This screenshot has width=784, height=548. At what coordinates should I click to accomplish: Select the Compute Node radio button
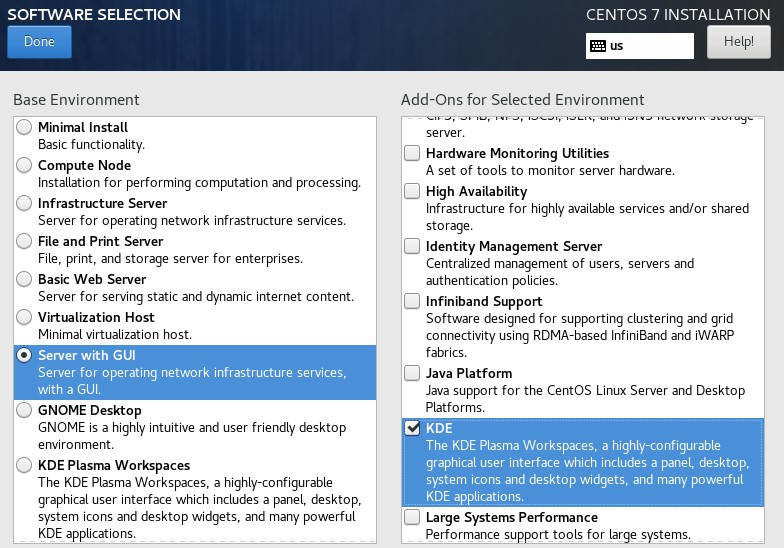(24, 165)
